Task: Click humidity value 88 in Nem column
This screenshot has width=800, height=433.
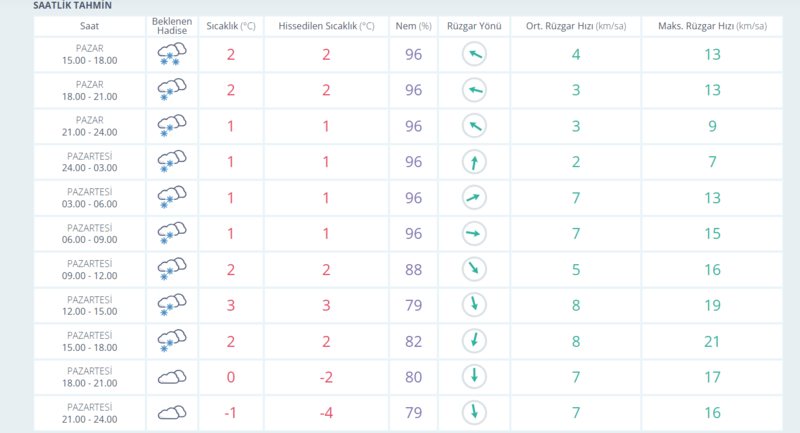Action: (414, 269)
